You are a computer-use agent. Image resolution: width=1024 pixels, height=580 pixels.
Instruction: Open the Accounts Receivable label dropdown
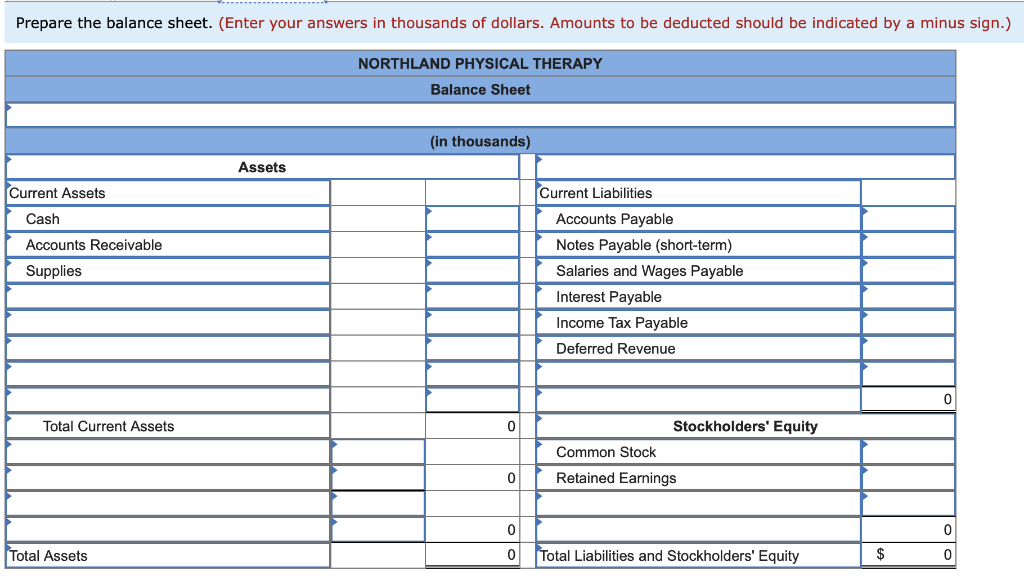(x=168, y=245)
